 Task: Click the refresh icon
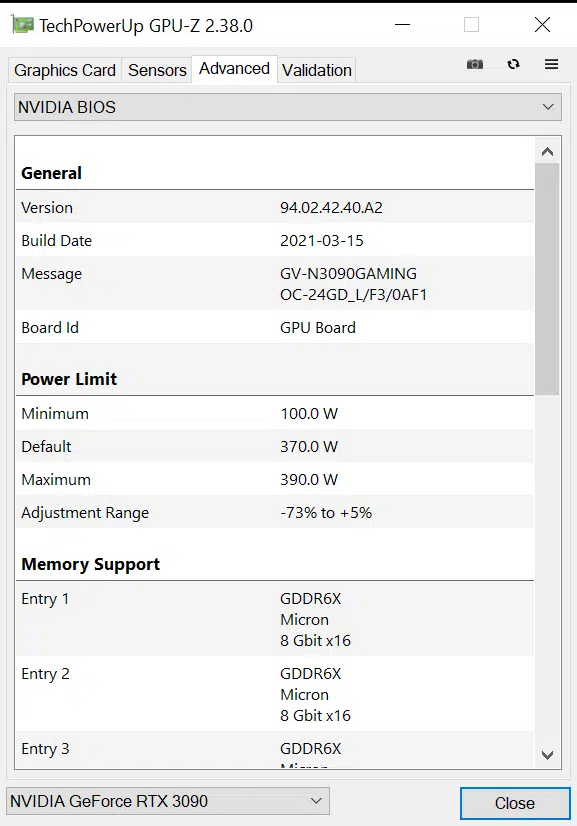pos(513,64)
